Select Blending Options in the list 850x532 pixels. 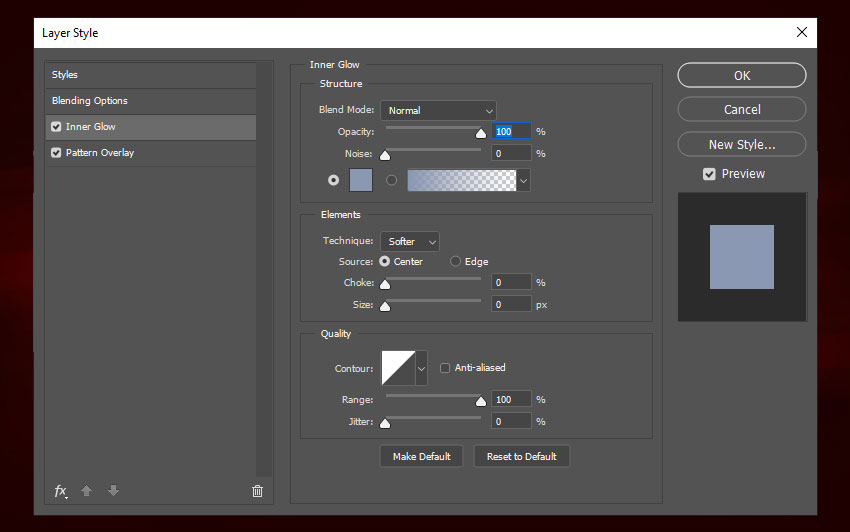pyautogui.click(x=90, y=101)
